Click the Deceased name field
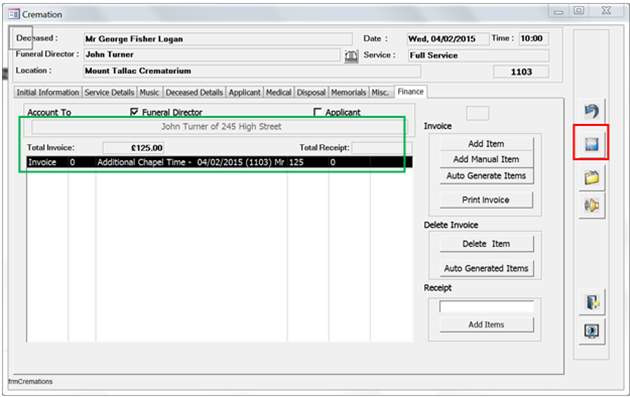This screenshot has width=630, height=397. (218, 39)
